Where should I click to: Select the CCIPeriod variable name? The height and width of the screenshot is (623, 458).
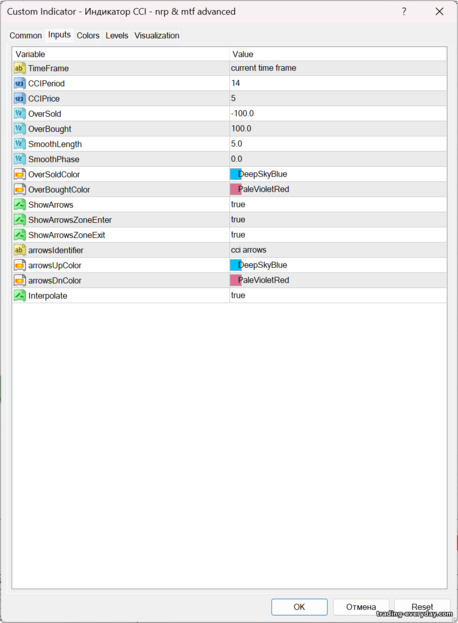(46, 83)
